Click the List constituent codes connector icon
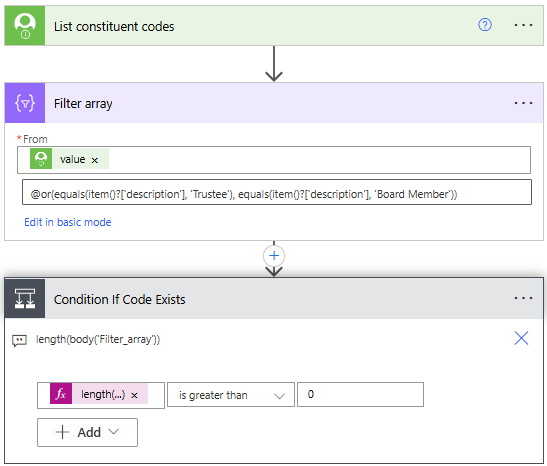547x466 pixels. pos(25,25)
